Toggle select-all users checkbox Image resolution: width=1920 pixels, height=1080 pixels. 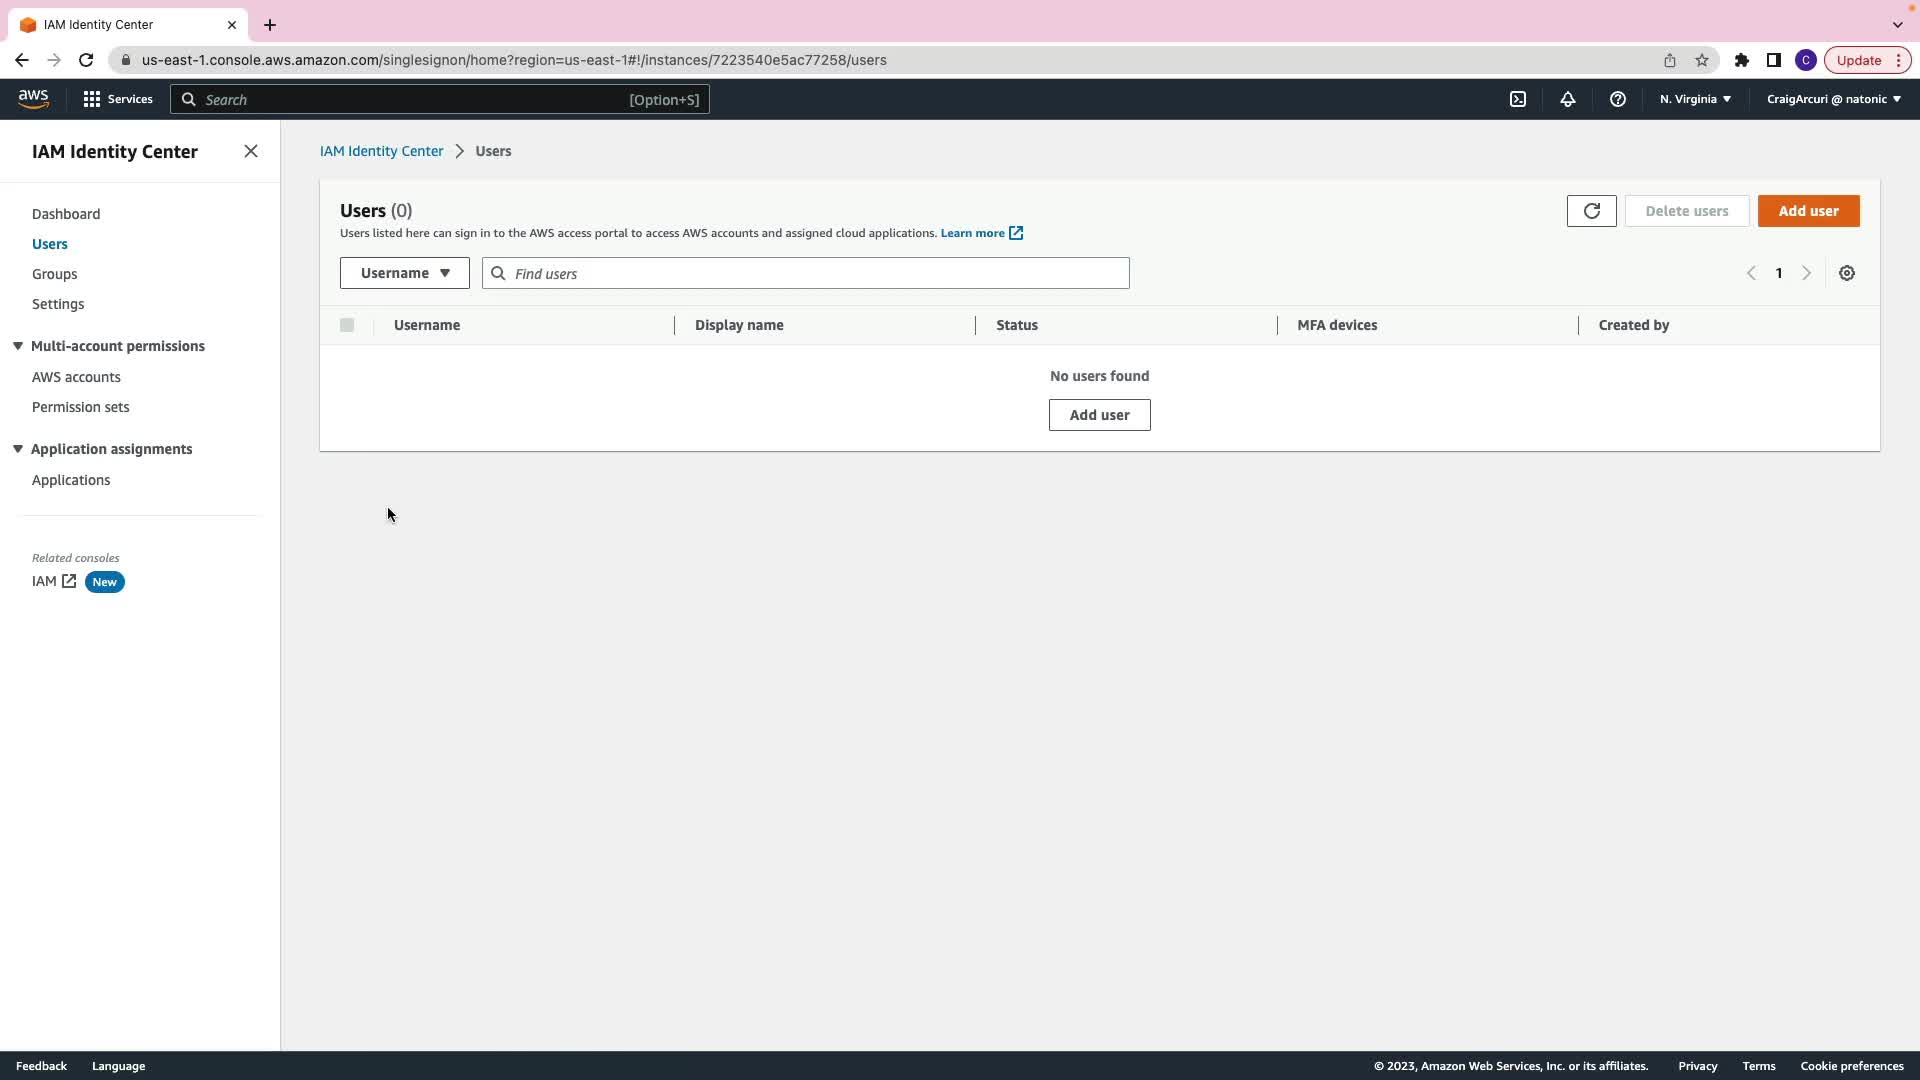point(347,325)
